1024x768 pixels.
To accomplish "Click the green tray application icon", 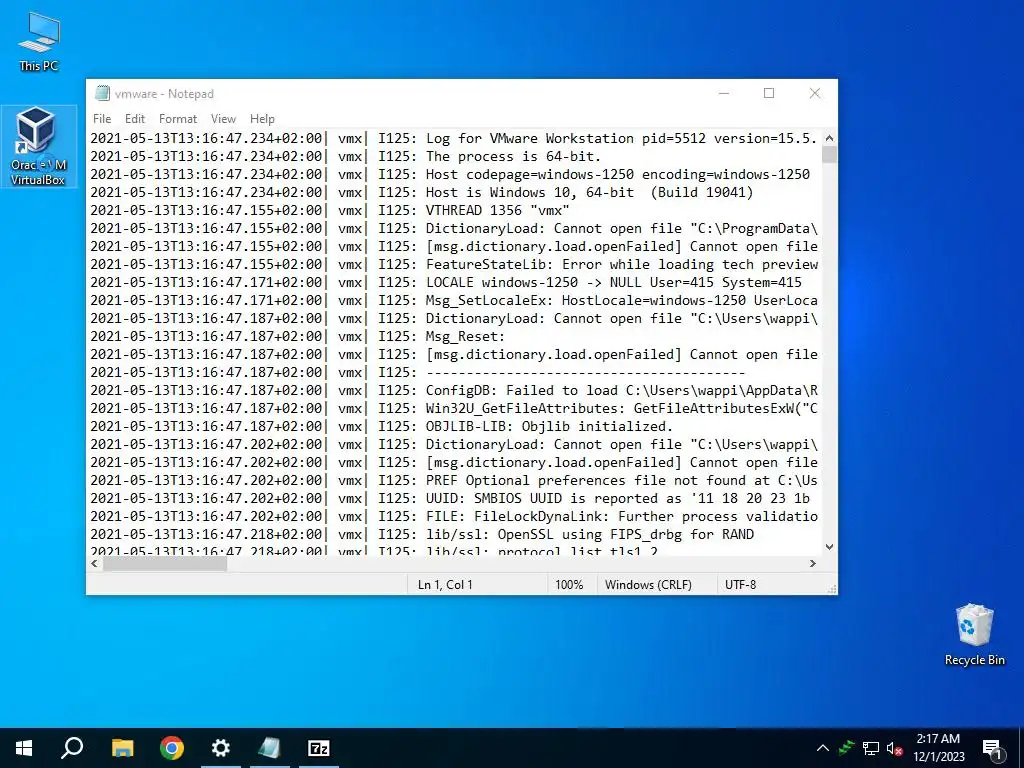I will pyautogui.click(x=847, y=748).
